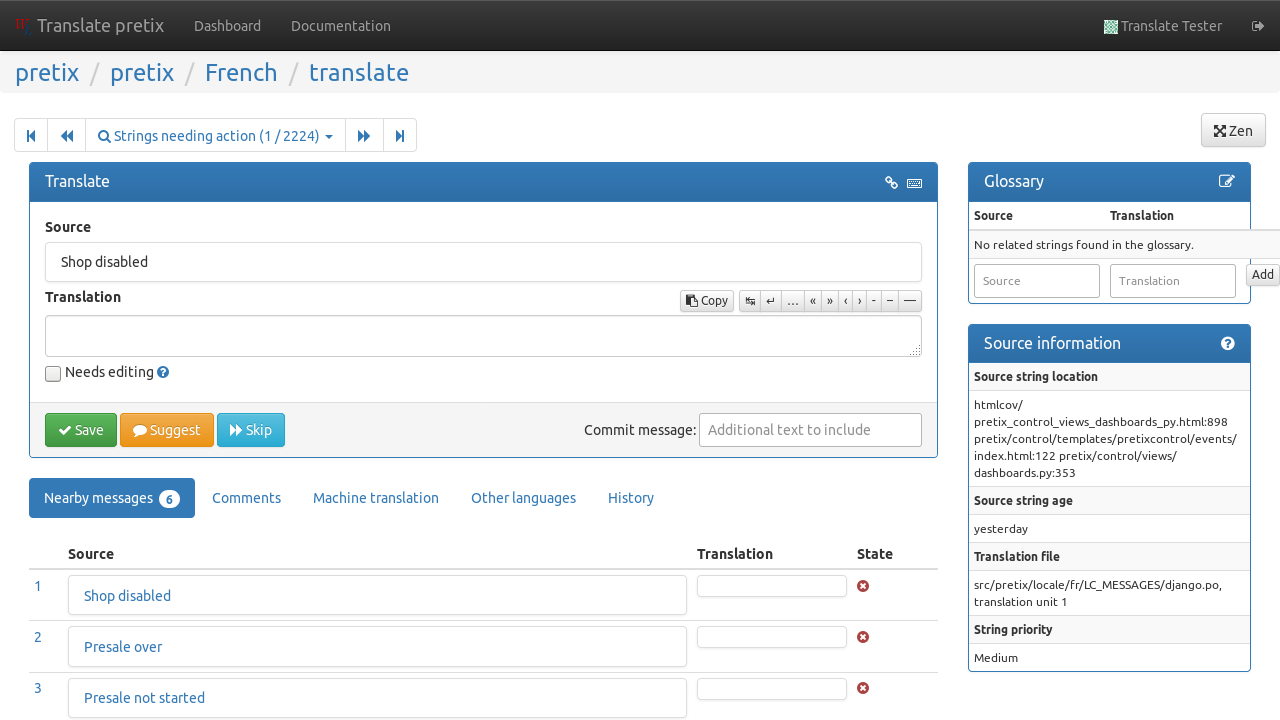Switch to the Machine translation tab
1280x720 pixels.
coord(376,498)
